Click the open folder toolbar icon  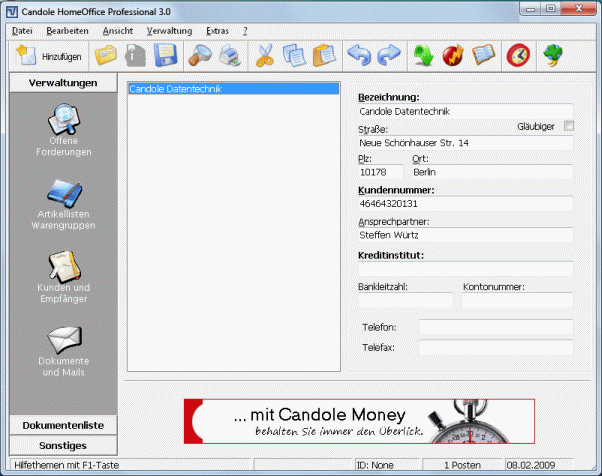(106, 56)
